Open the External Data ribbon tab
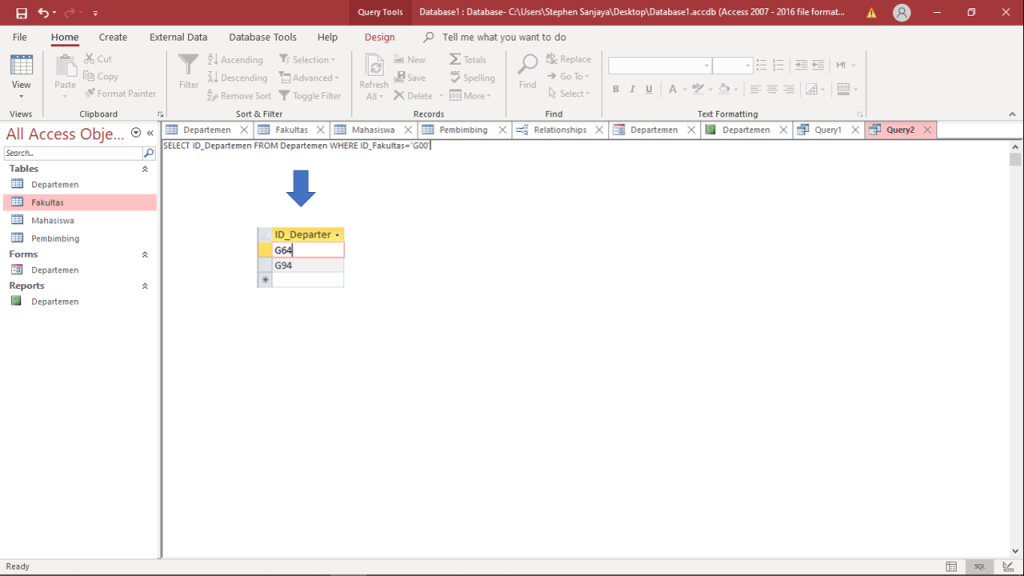Viewport: 1024px width, 576px height. click(178, 37)
